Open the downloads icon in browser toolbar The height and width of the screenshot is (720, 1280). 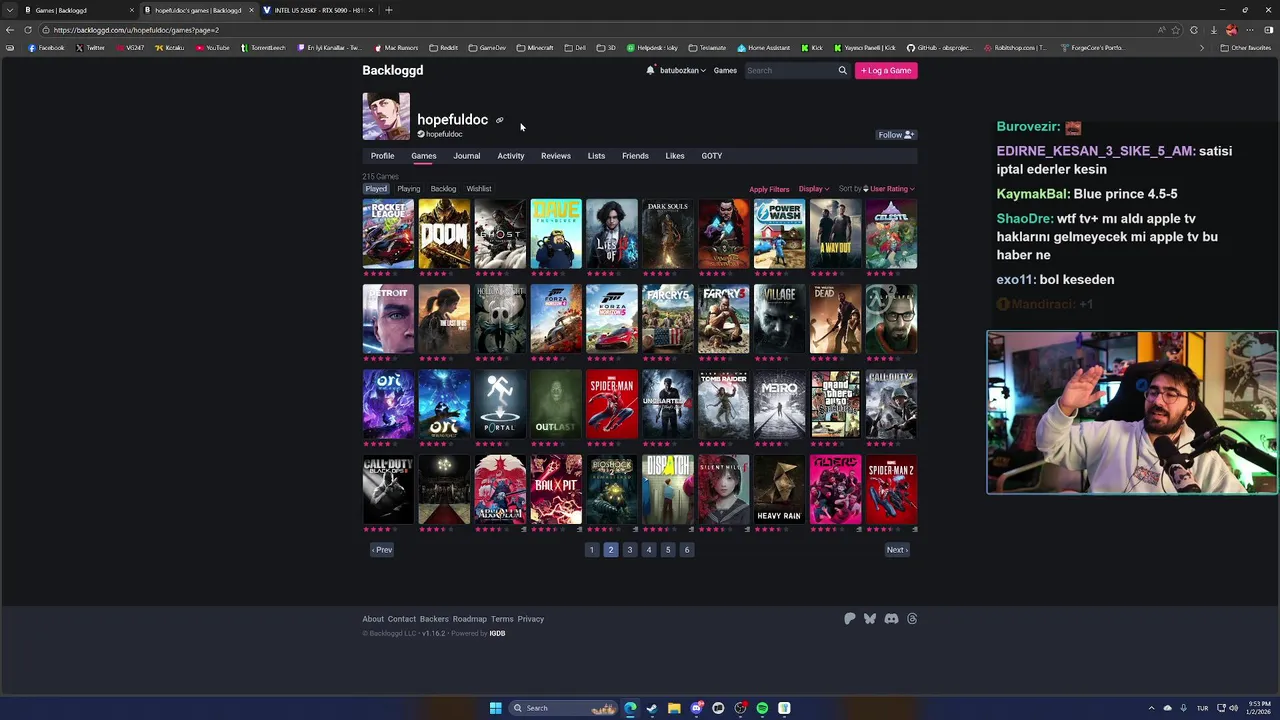(1213, 30)
